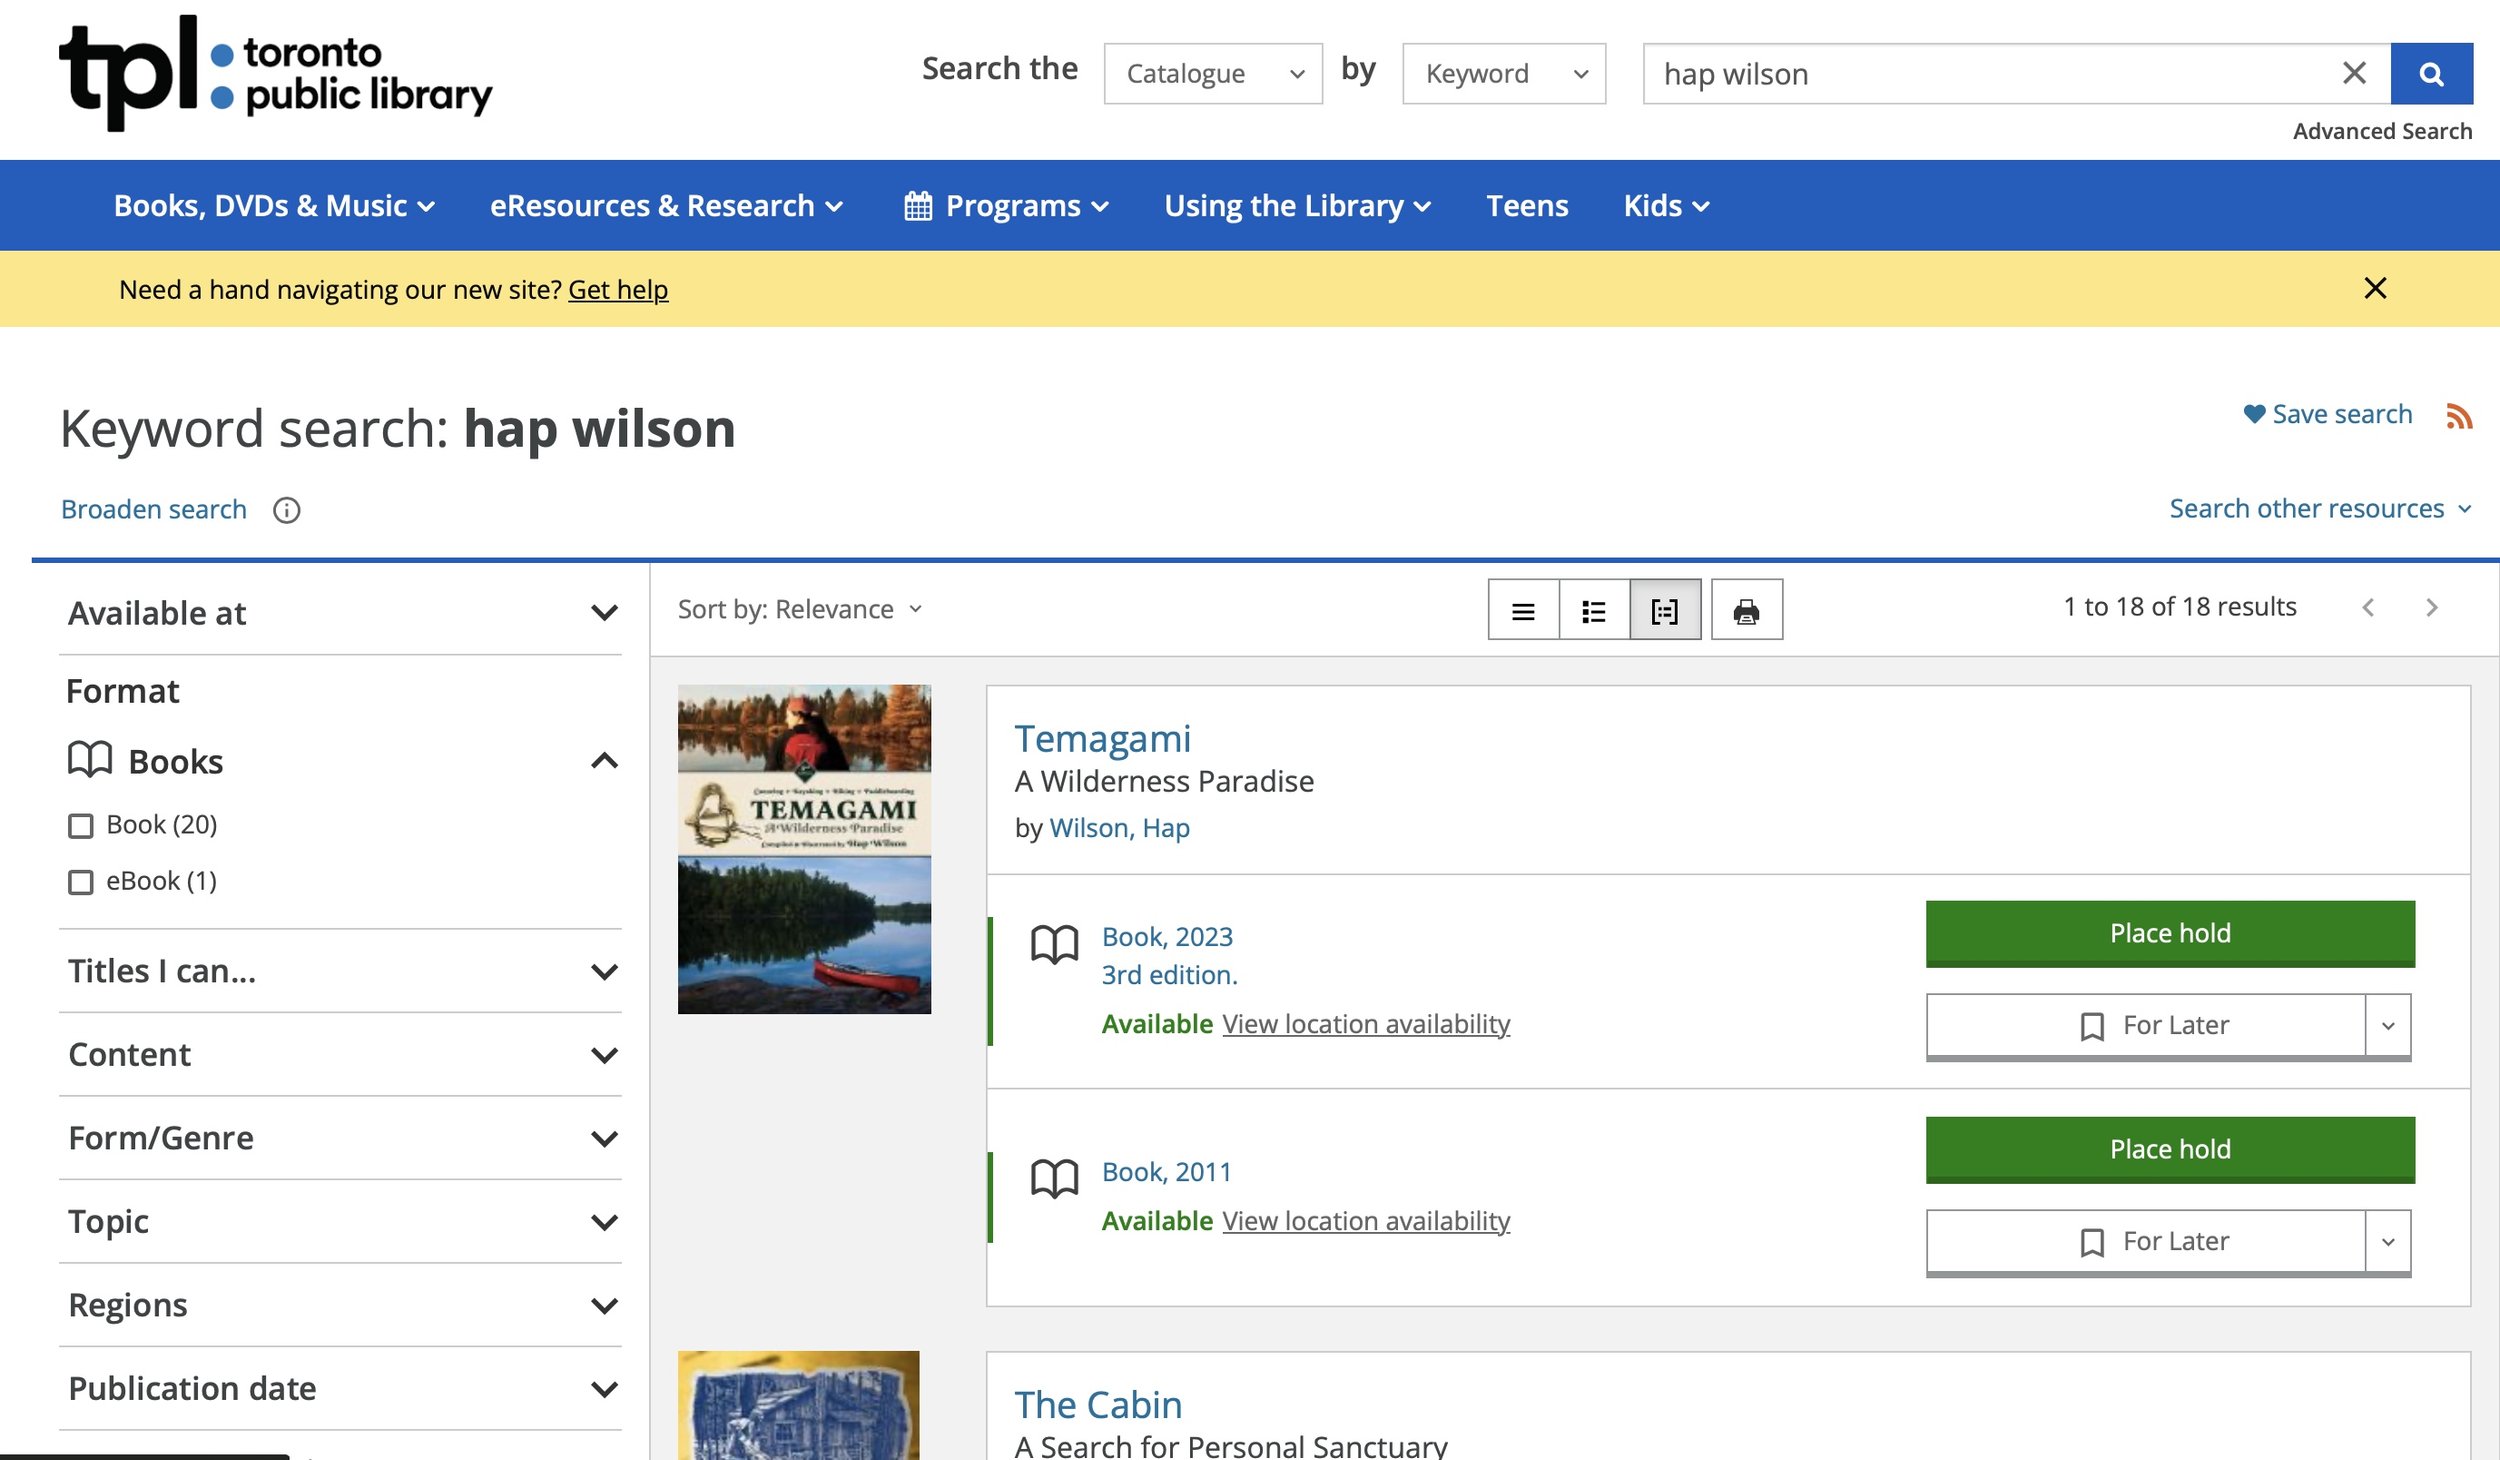Select the bulleted list view icon
The image size is (2500, 1460).
tap(1594, 611)
